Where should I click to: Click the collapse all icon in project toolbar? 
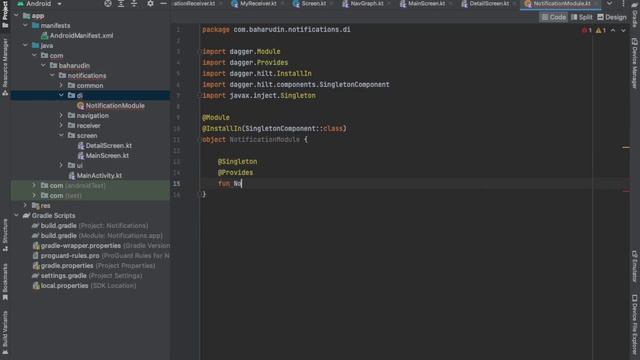(x=134, y=4)
